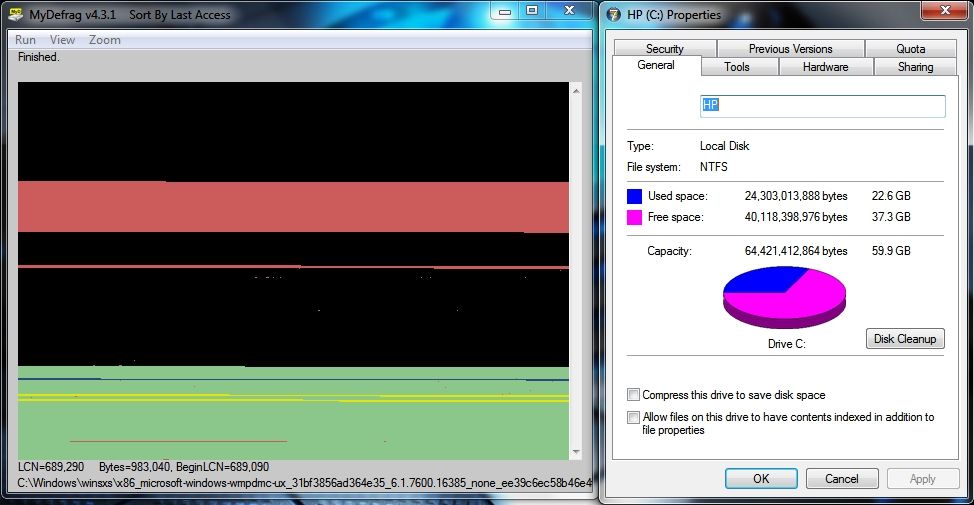Close the MyDefrag window
974x505 pixels.
[x=568, y=11]
